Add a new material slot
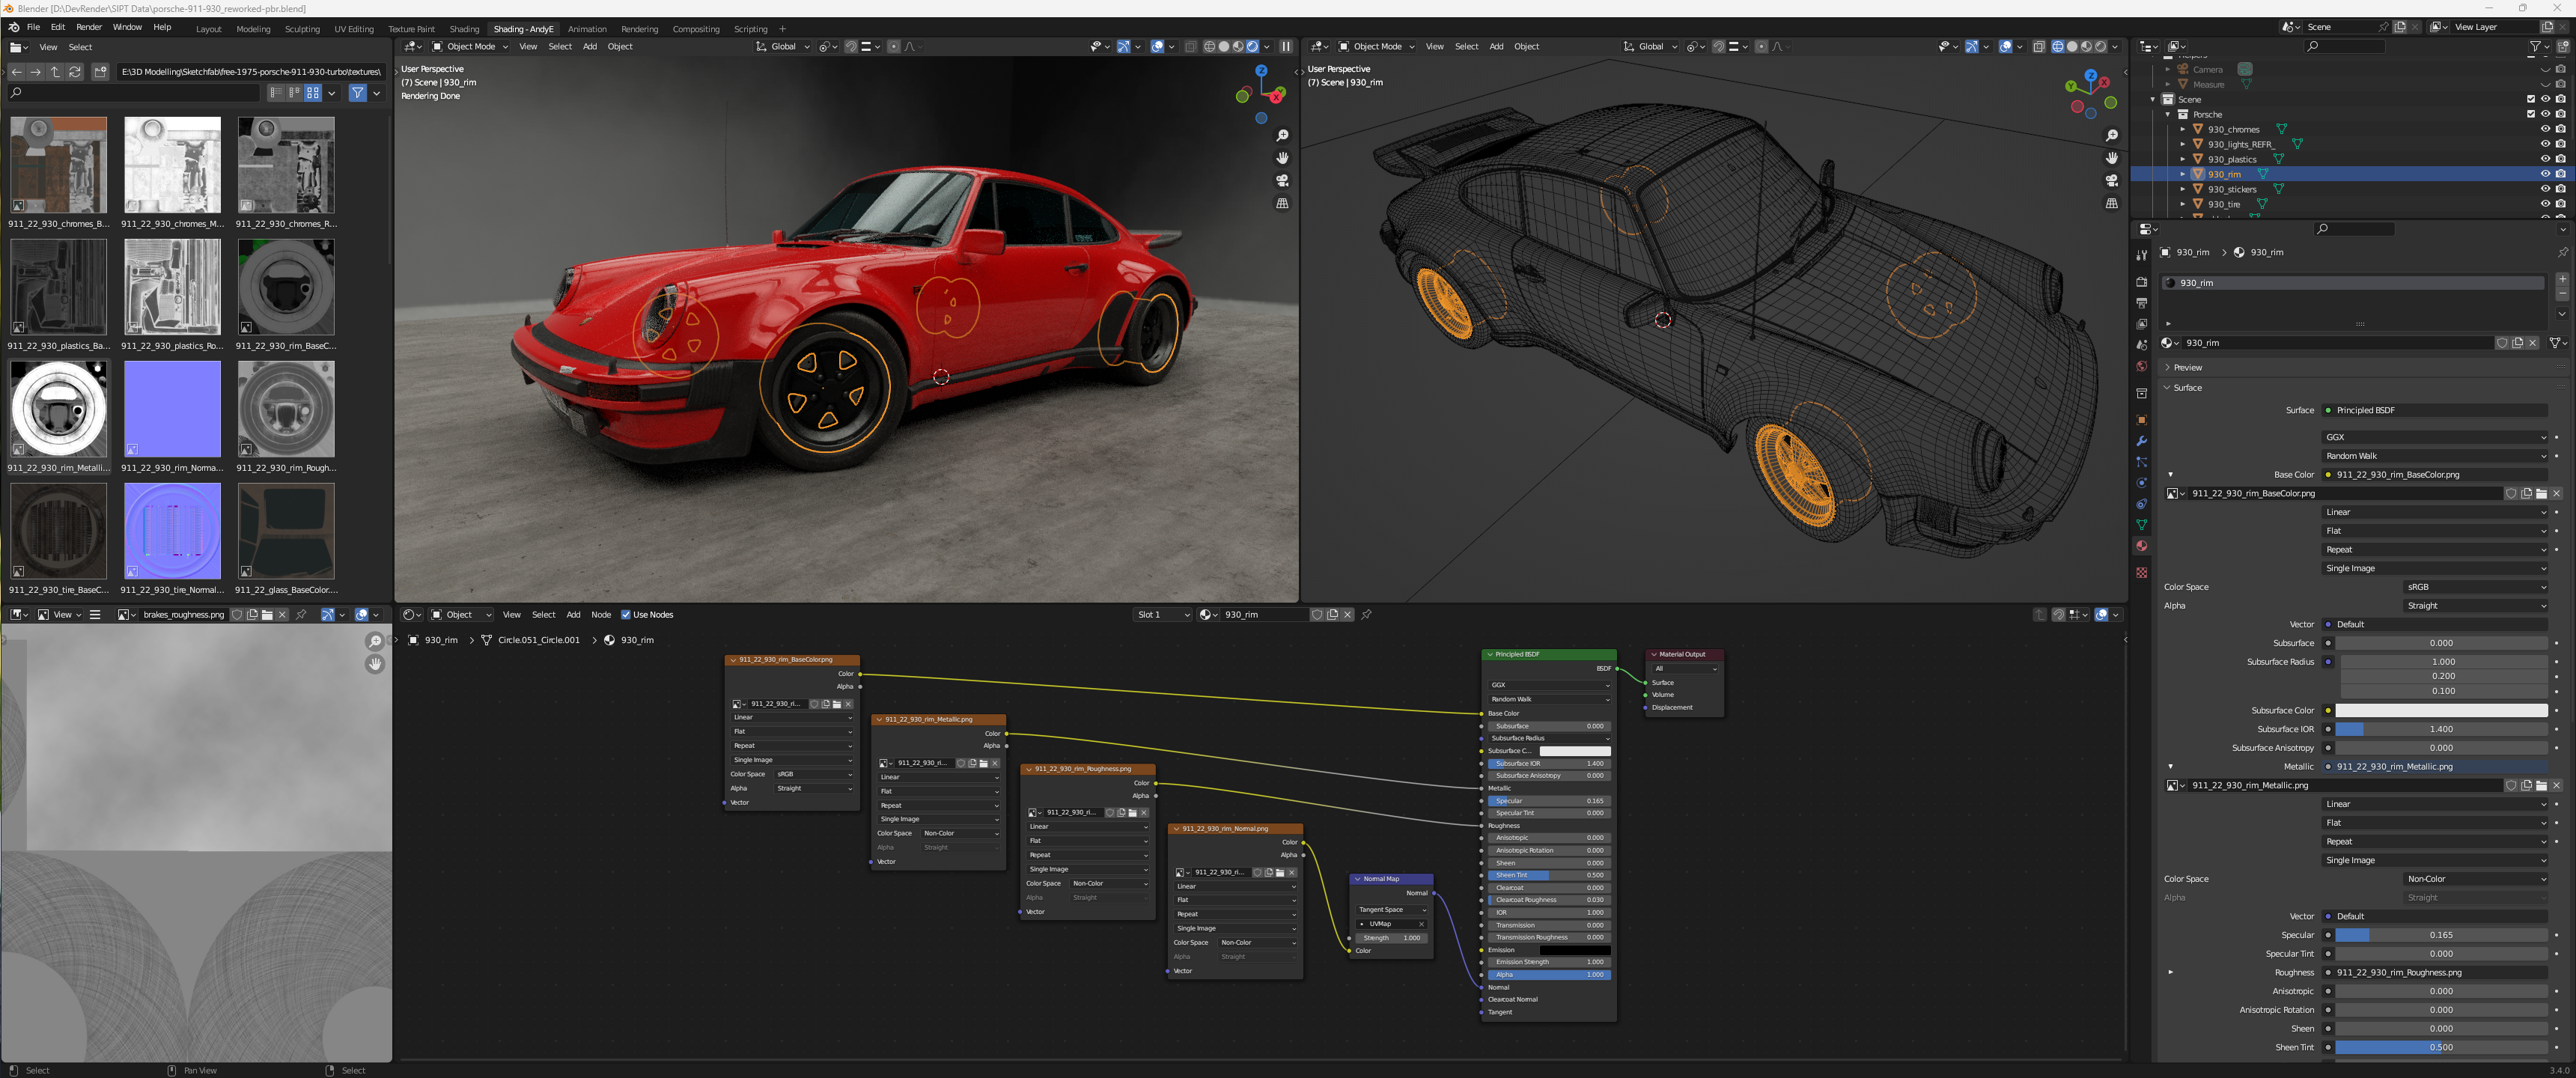 2561,279
